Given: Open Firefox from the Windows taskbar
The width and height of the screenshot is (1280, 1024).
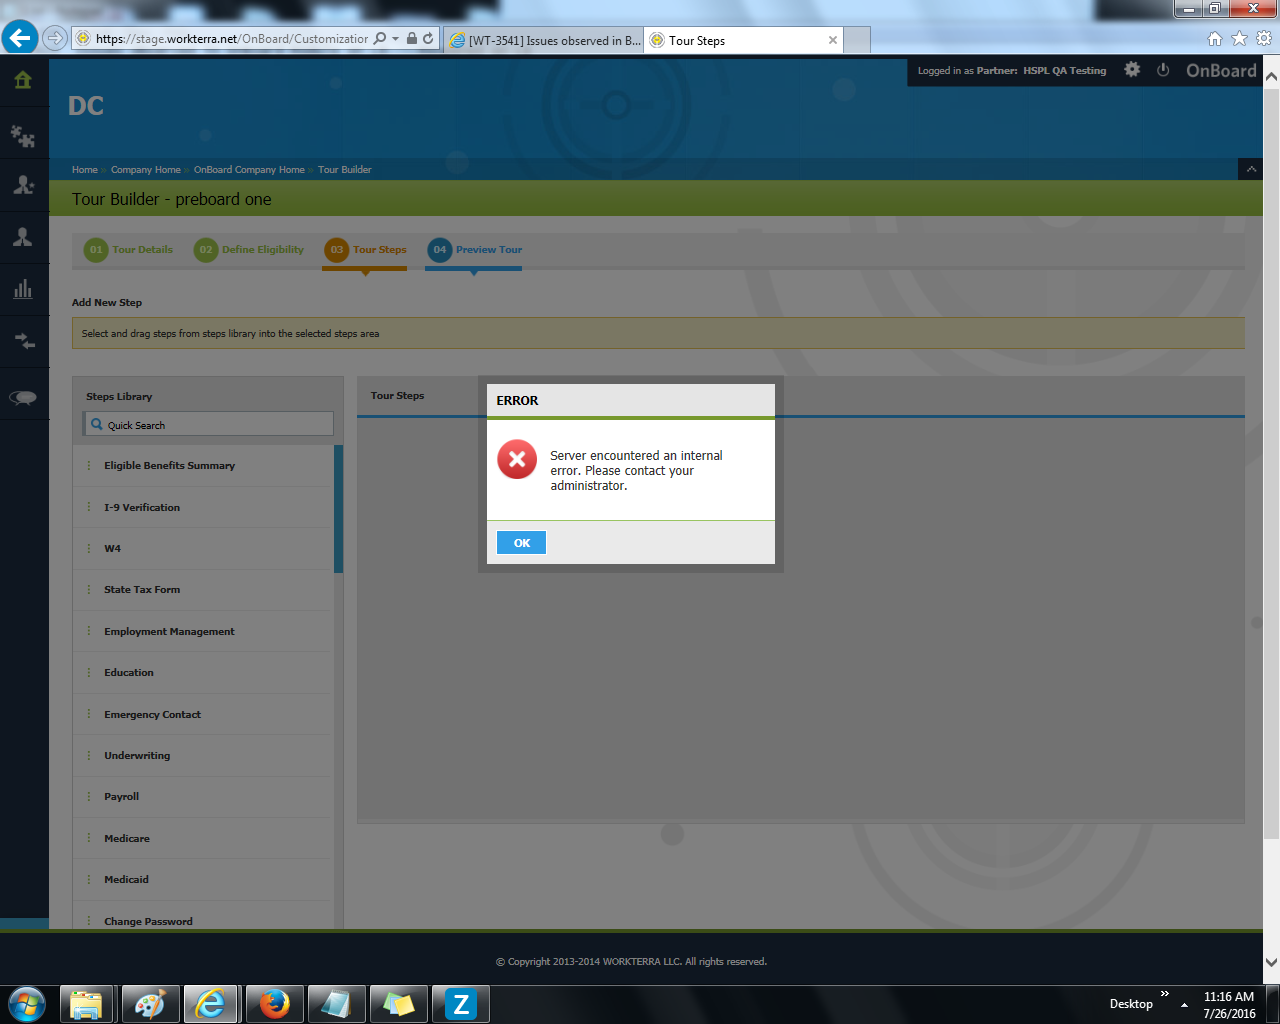Looking at the screenshot, I should click(274, 1004).
